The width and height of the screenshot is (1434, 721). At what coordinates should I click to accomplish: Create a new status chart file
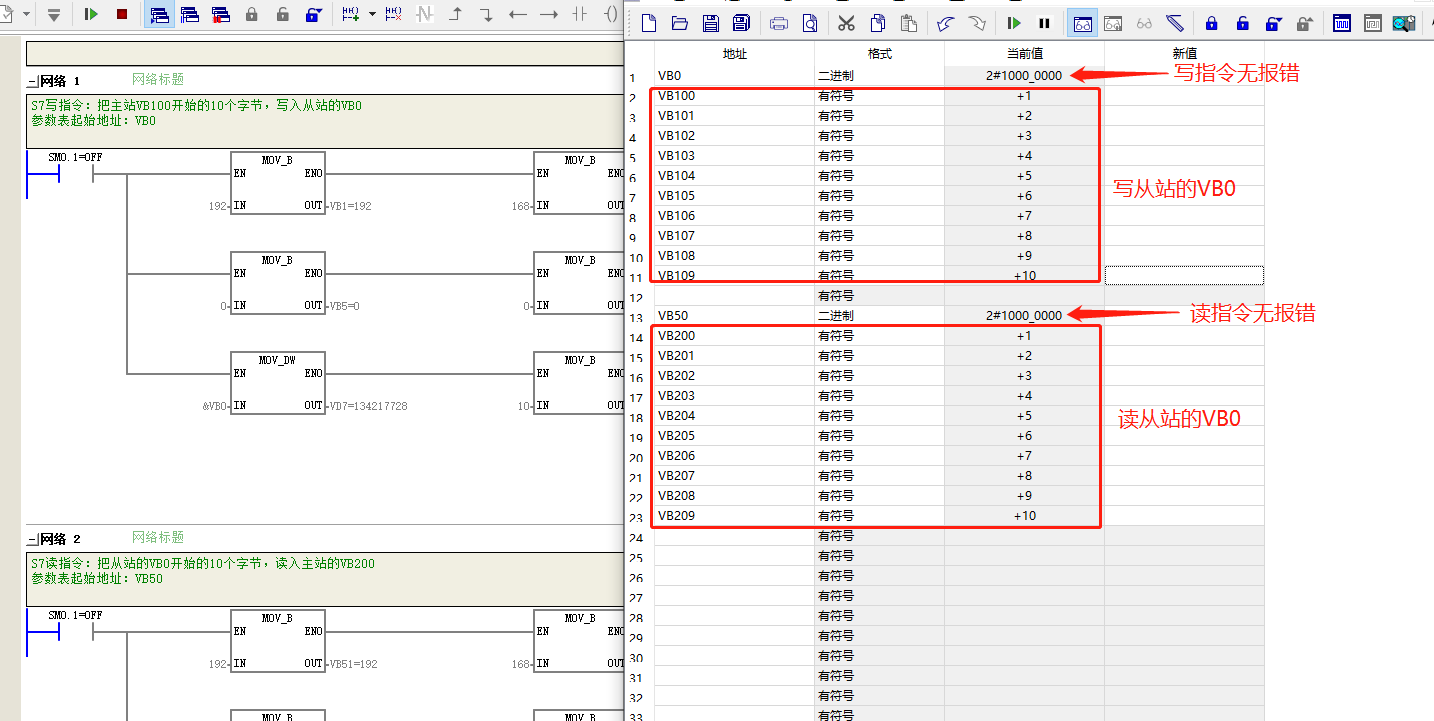tap(649, 23)
